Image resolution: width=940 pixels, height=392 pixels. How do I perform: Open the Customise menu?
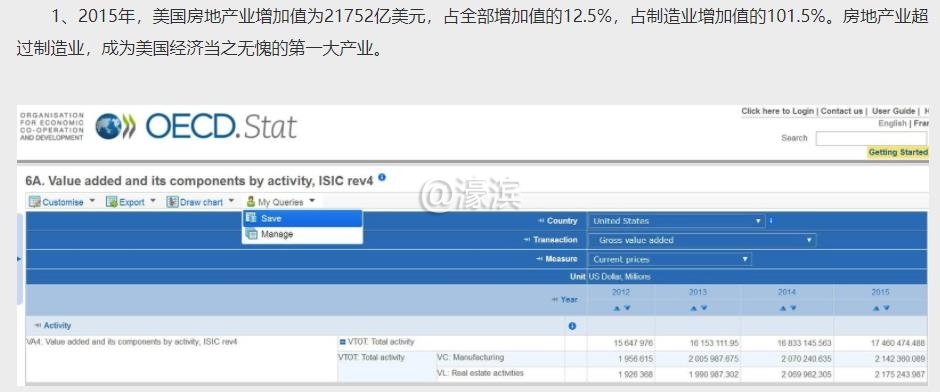tap(62, 202)
